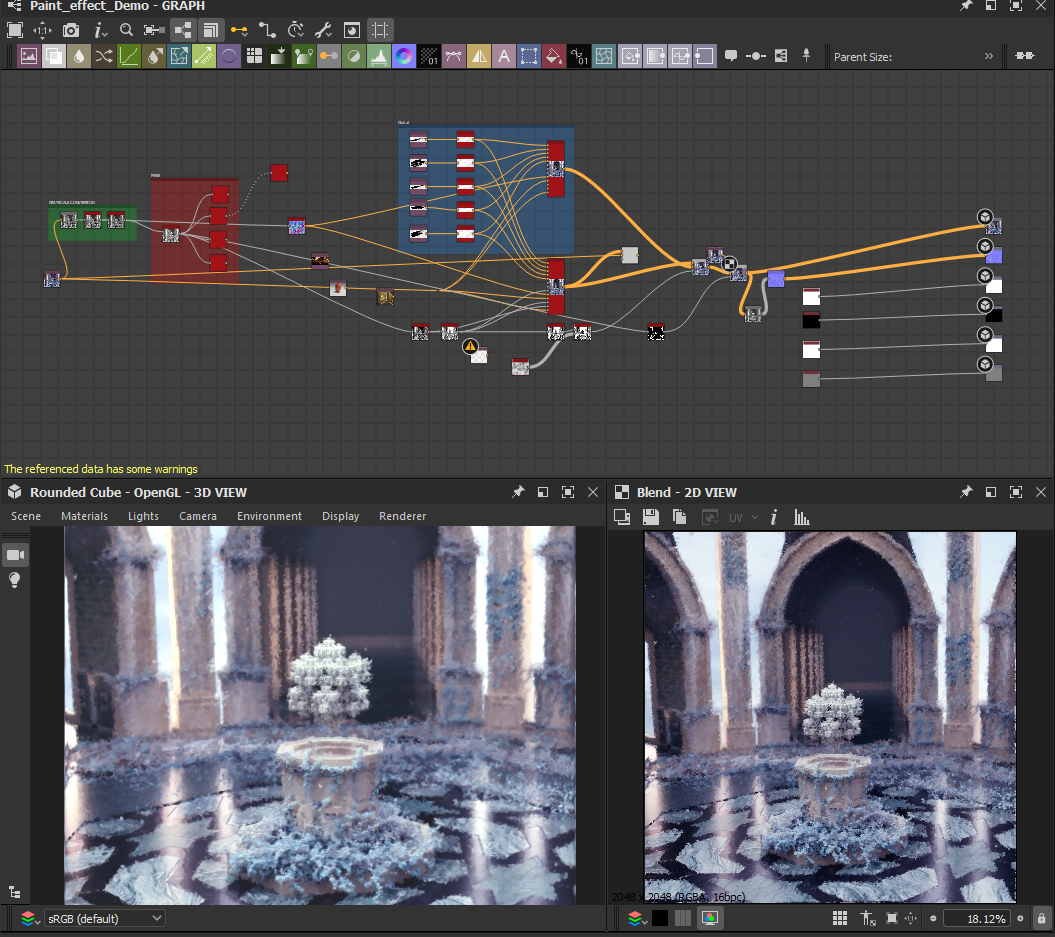Viewport: 1055px width, 937px height.
Task: Show the histogram in the 2D view
Action: point(801,517)
